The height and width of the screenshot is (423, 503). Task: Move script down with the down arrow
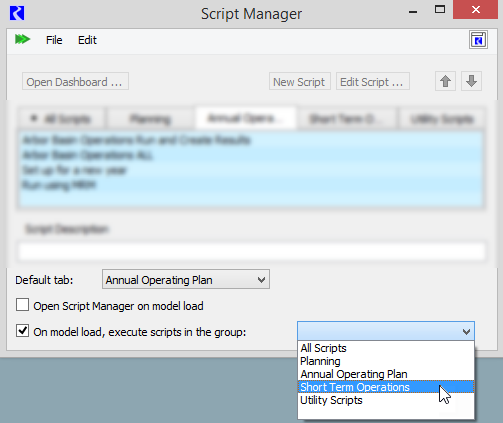(x=471, y=81)
